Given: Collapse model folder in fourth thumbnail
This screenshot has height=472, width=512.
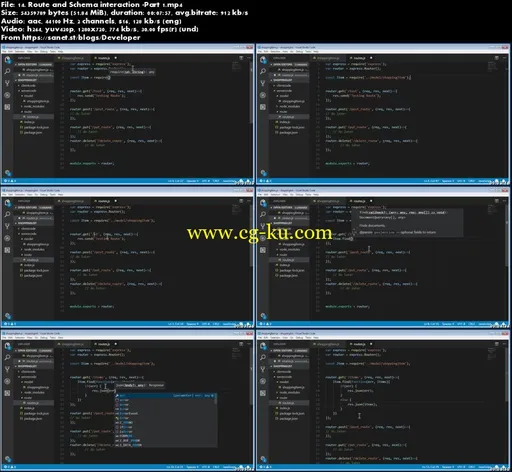Looking at the screenshot, I should 283,239.
